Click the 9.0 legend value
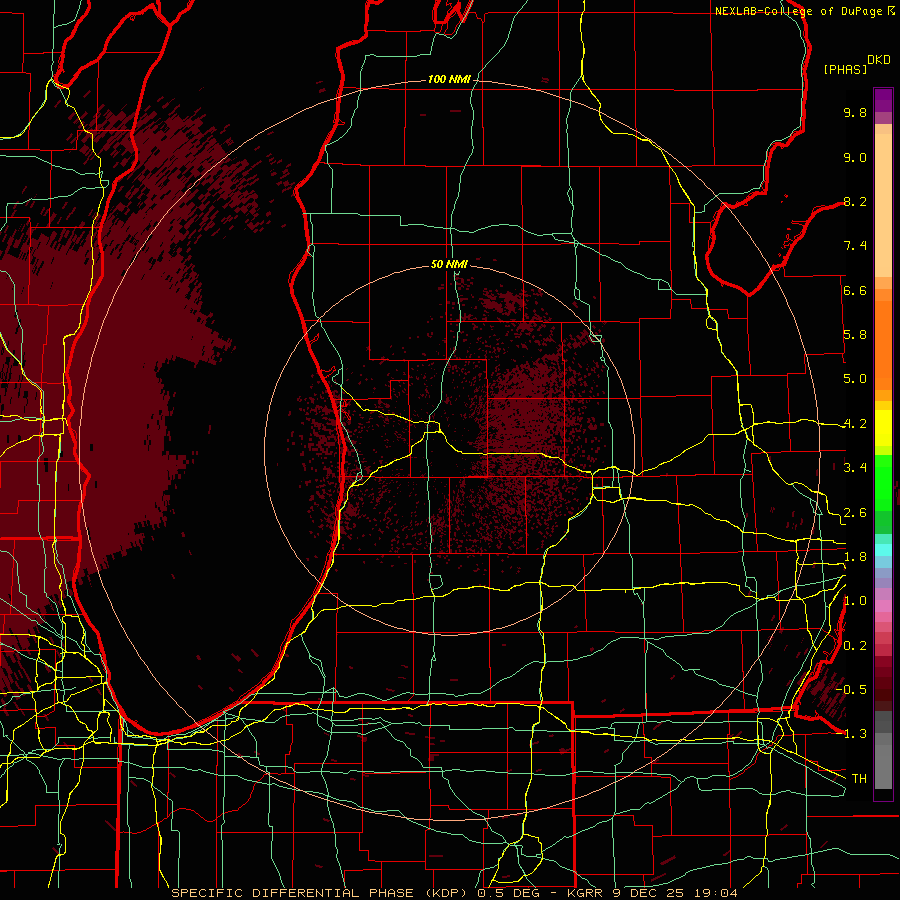This screenshot has height=900, width=900. coord(855,157)
